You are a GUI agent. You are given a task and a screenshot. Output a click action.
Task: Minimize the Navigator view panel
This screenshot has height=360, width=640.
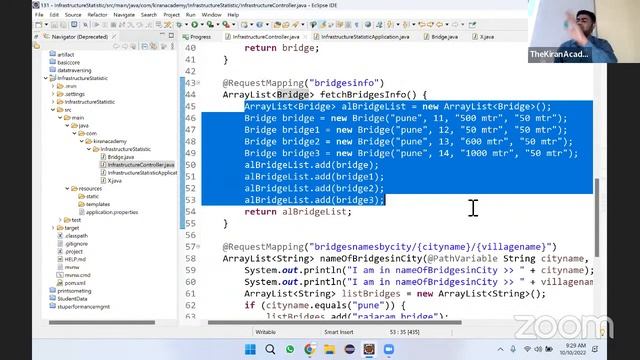point(162,35)
